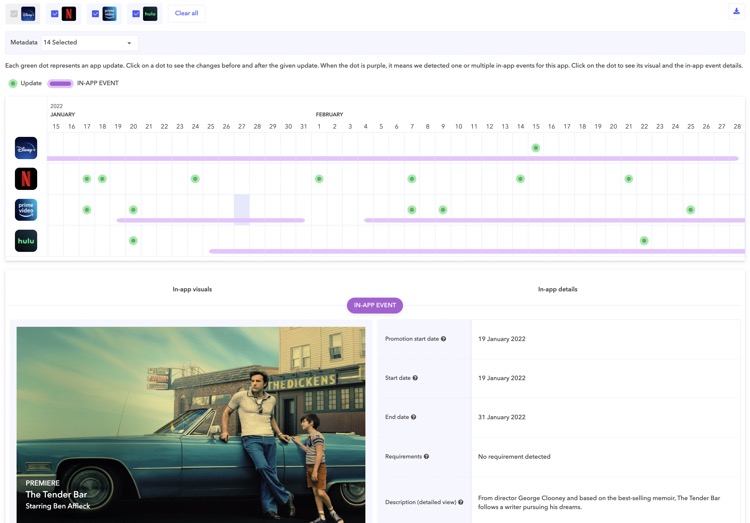Screen dimensions: 750x523
Task: Toggle the Hulu checkbox in the top filter row
Action: point(136,14)
